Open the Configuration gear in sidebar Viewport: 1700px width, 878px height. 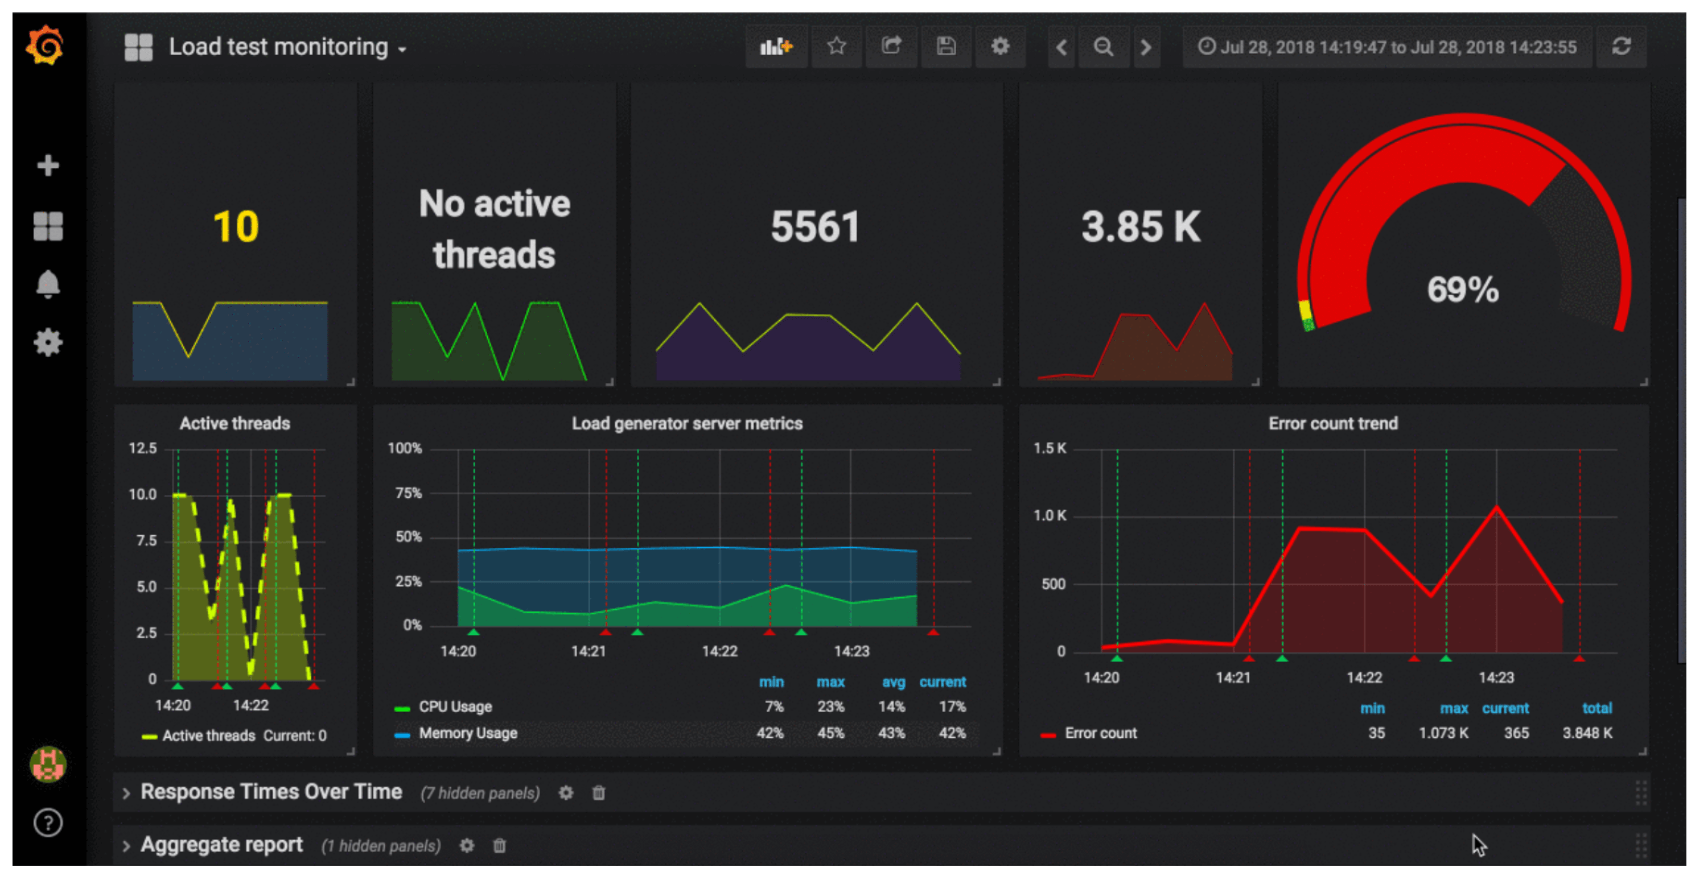click(48, 343)
